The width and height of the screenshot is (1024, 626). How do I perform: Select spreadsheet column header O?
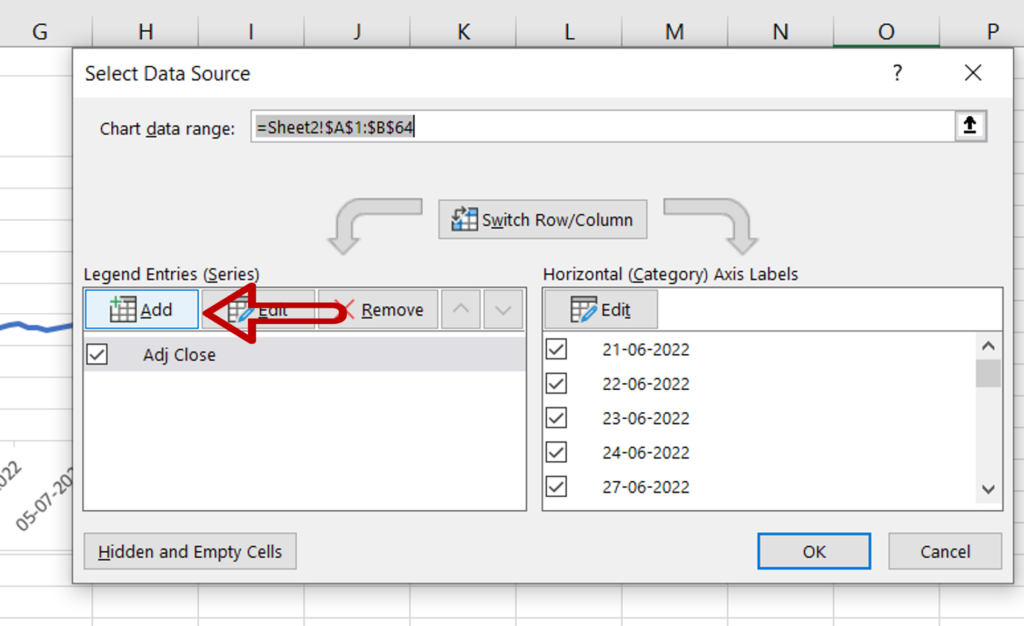pos(886,31)
